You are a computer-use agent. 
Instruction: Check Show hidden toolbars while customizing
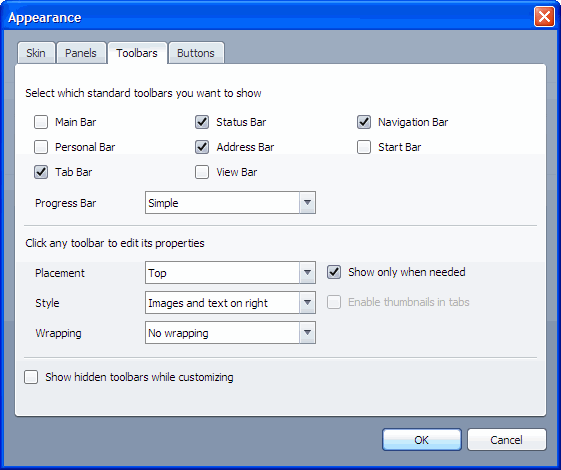[x=31, y=377]
